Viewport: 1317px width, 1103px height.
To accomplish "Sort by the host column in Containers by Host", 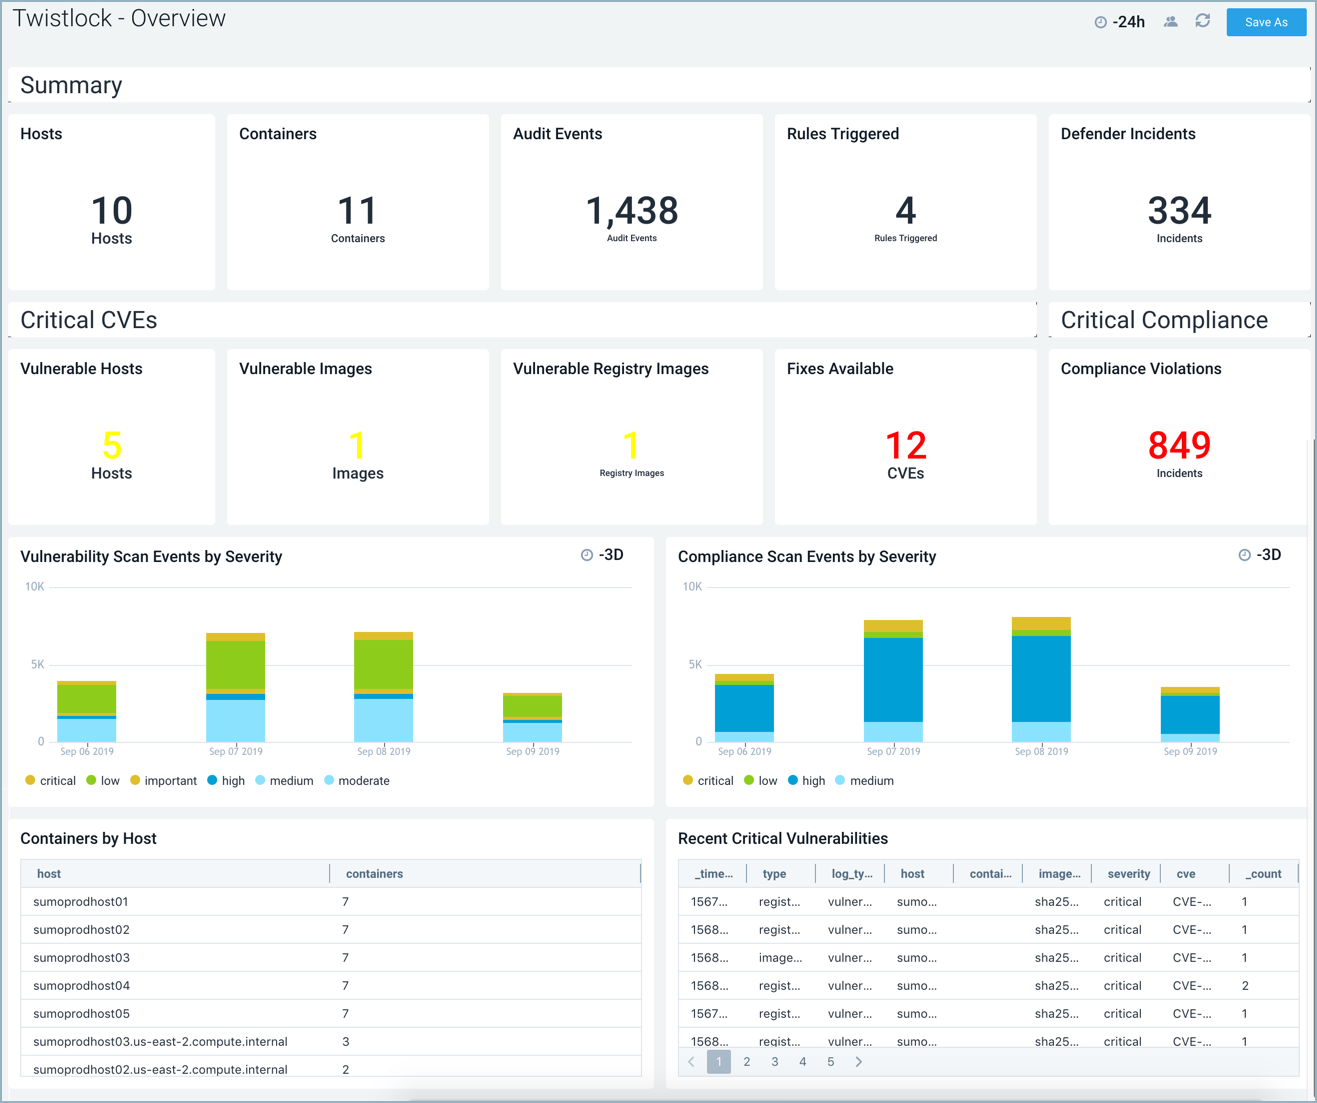I will (x=48, y=873).
